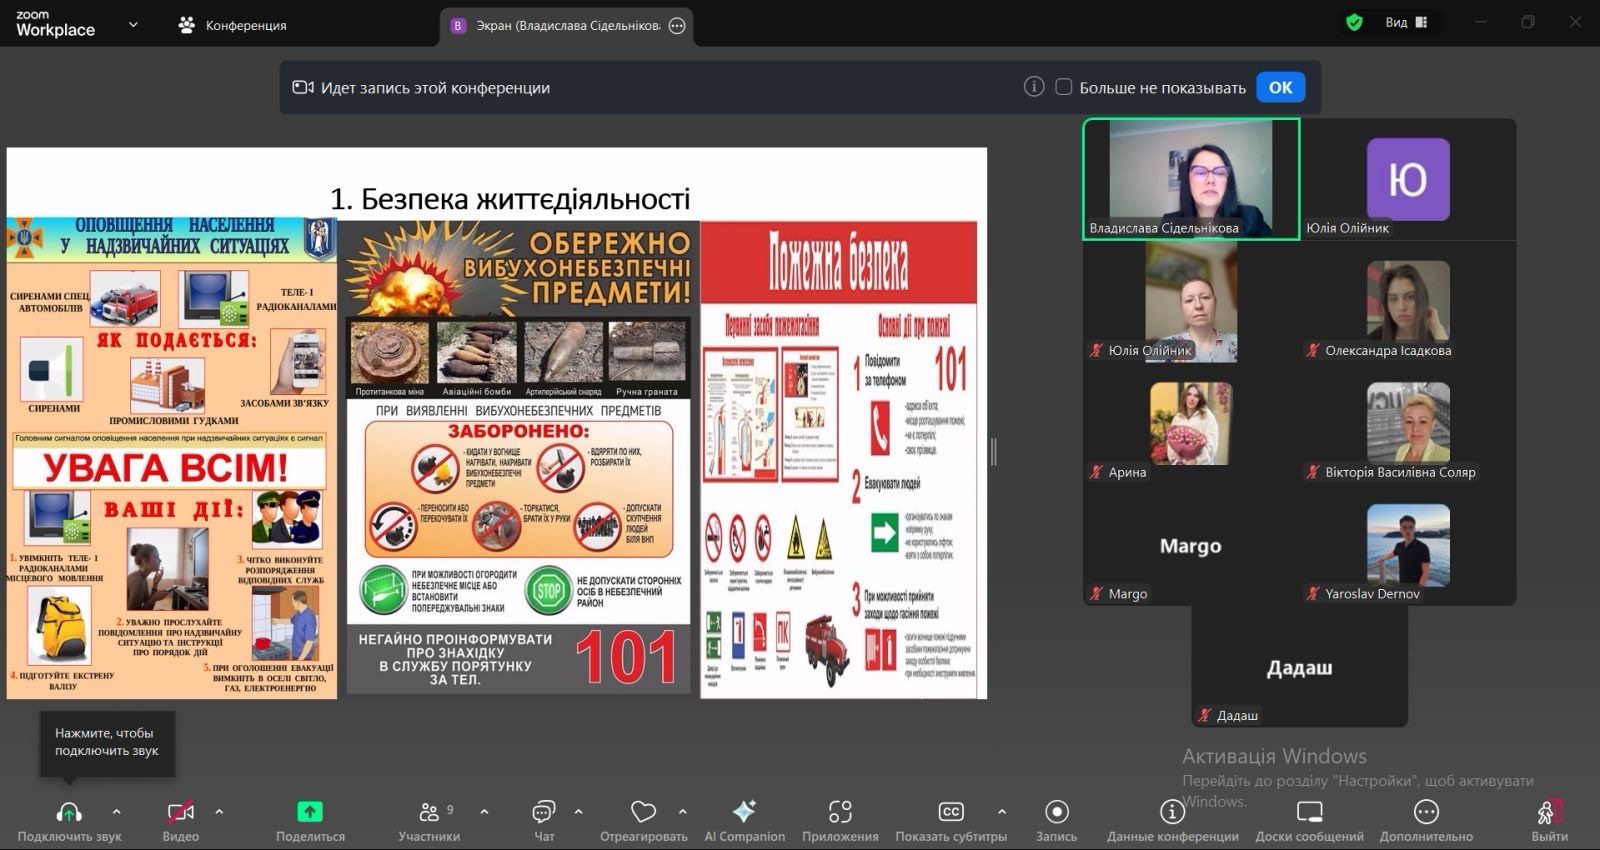Open Доски сообщений whiteboard icon

[1309, 812]
